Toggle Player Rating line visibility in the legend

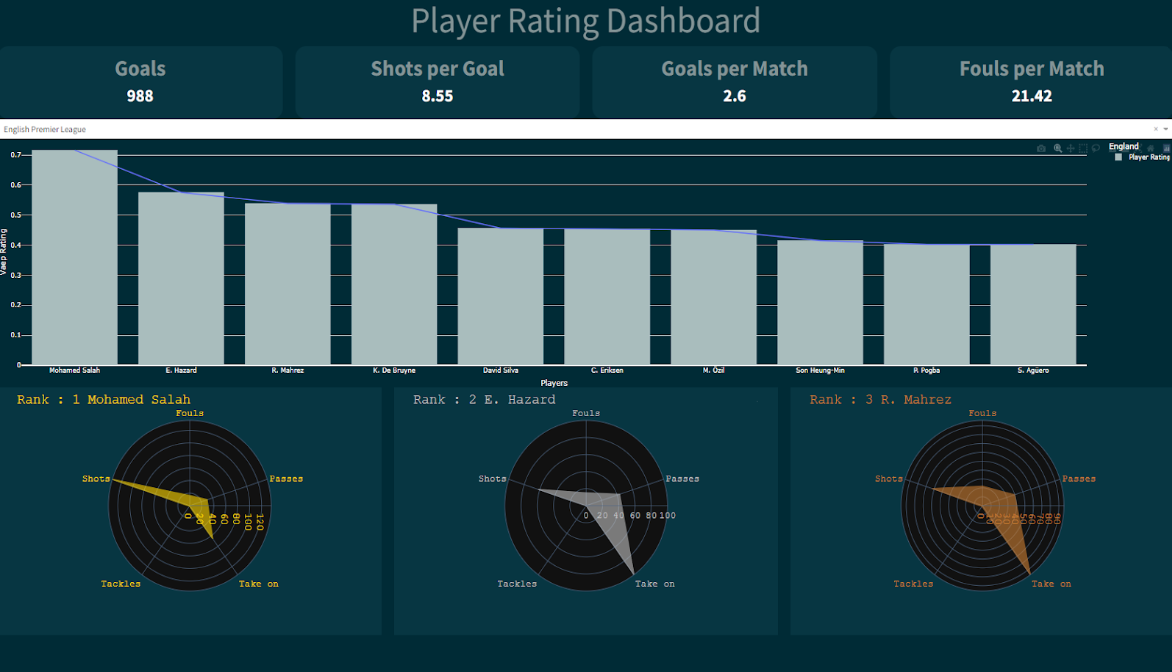1147,157
